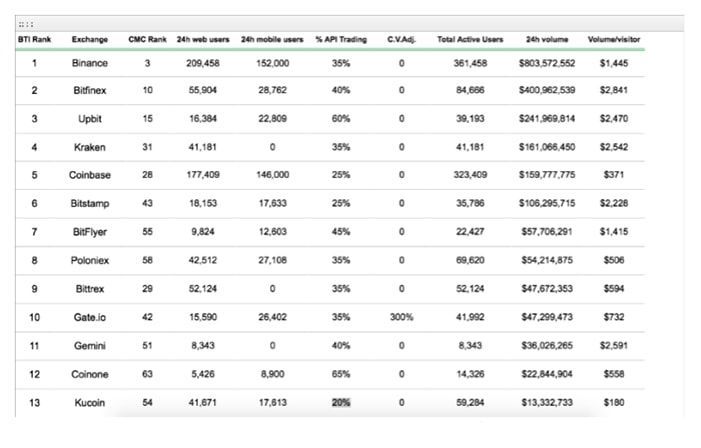Select the Binance exchange name

pyautogui.click(x=90, y=63)
